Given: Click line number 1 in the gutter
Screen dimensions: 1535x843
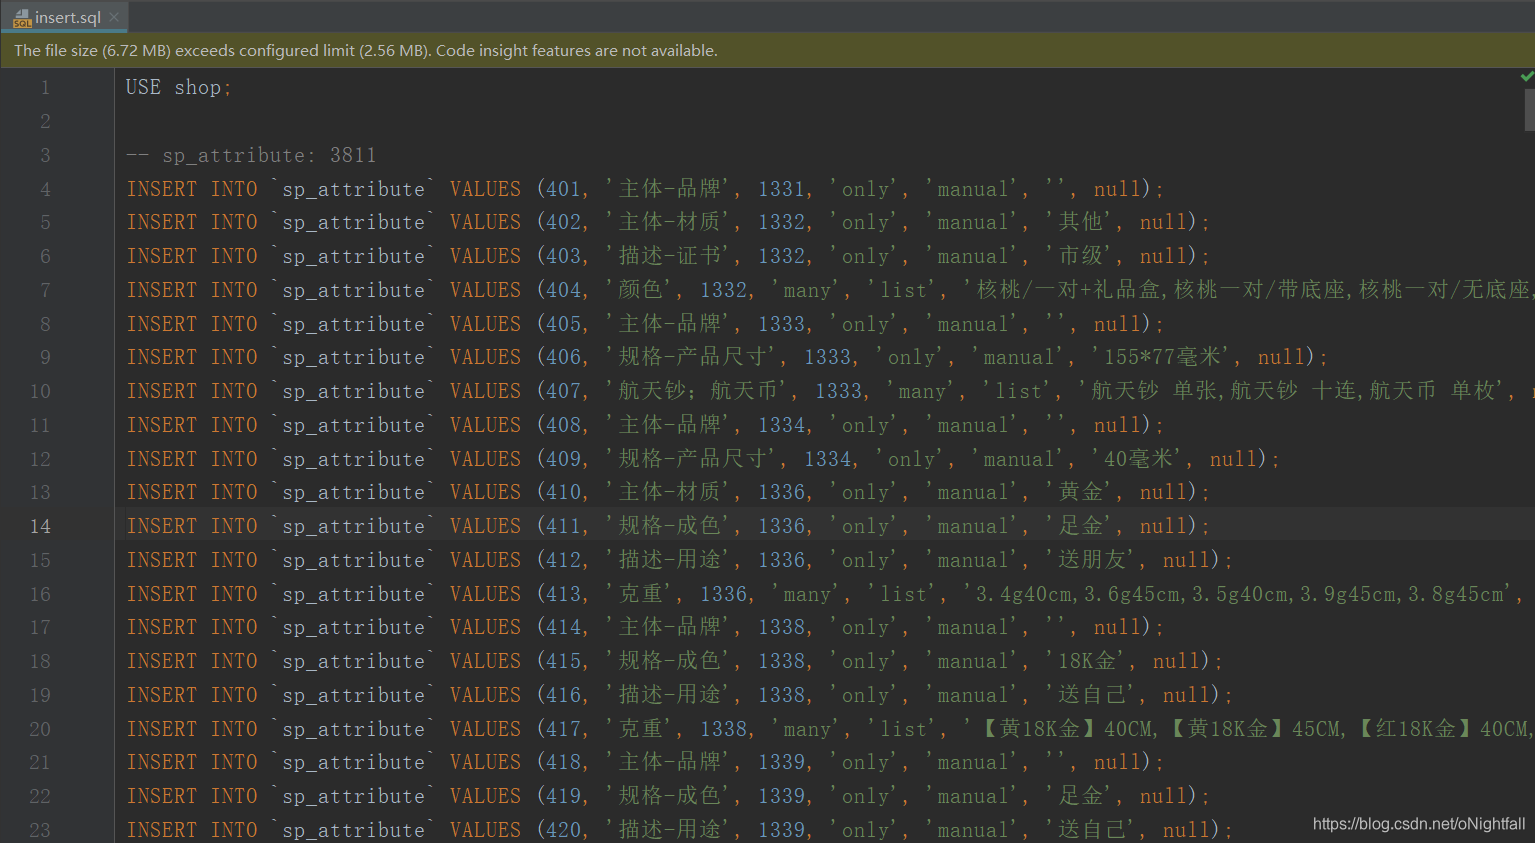Looking at the screenshot, I should click(x=45, y=88).
